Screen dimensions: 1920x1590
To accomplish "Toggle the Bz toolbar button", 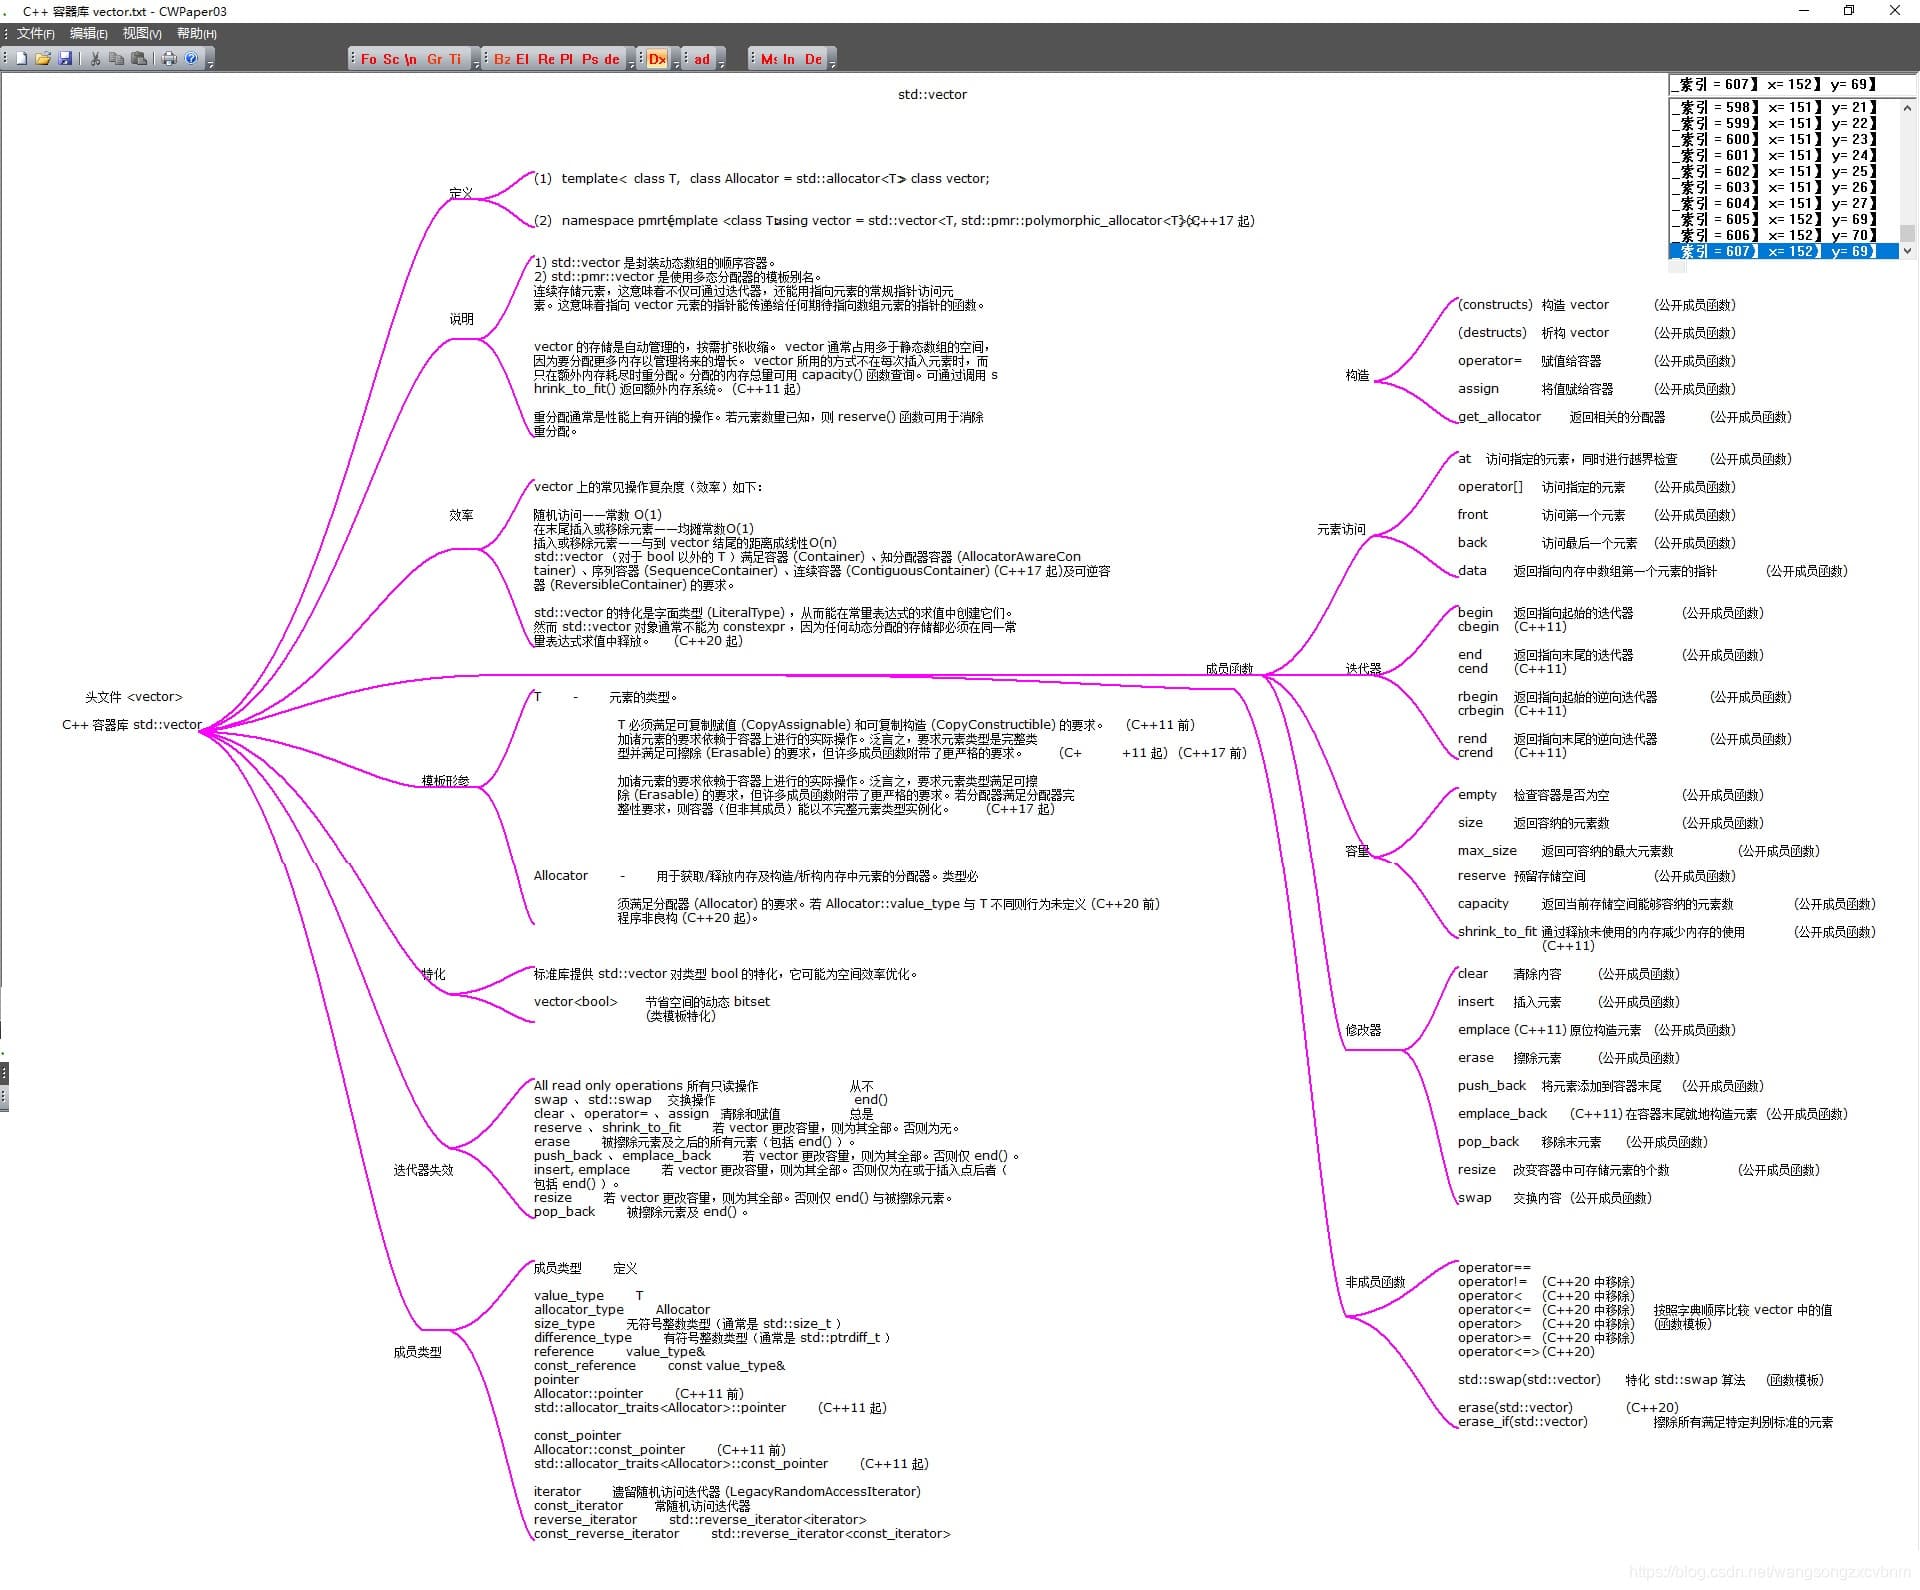I will point(502,59).
